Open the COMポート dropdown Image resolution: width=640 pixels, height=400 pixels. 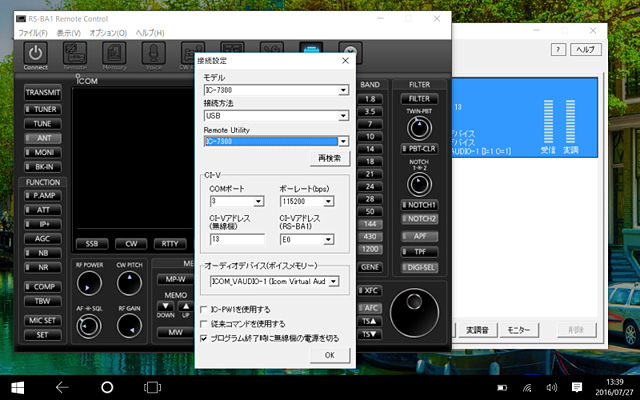(258, 201)
